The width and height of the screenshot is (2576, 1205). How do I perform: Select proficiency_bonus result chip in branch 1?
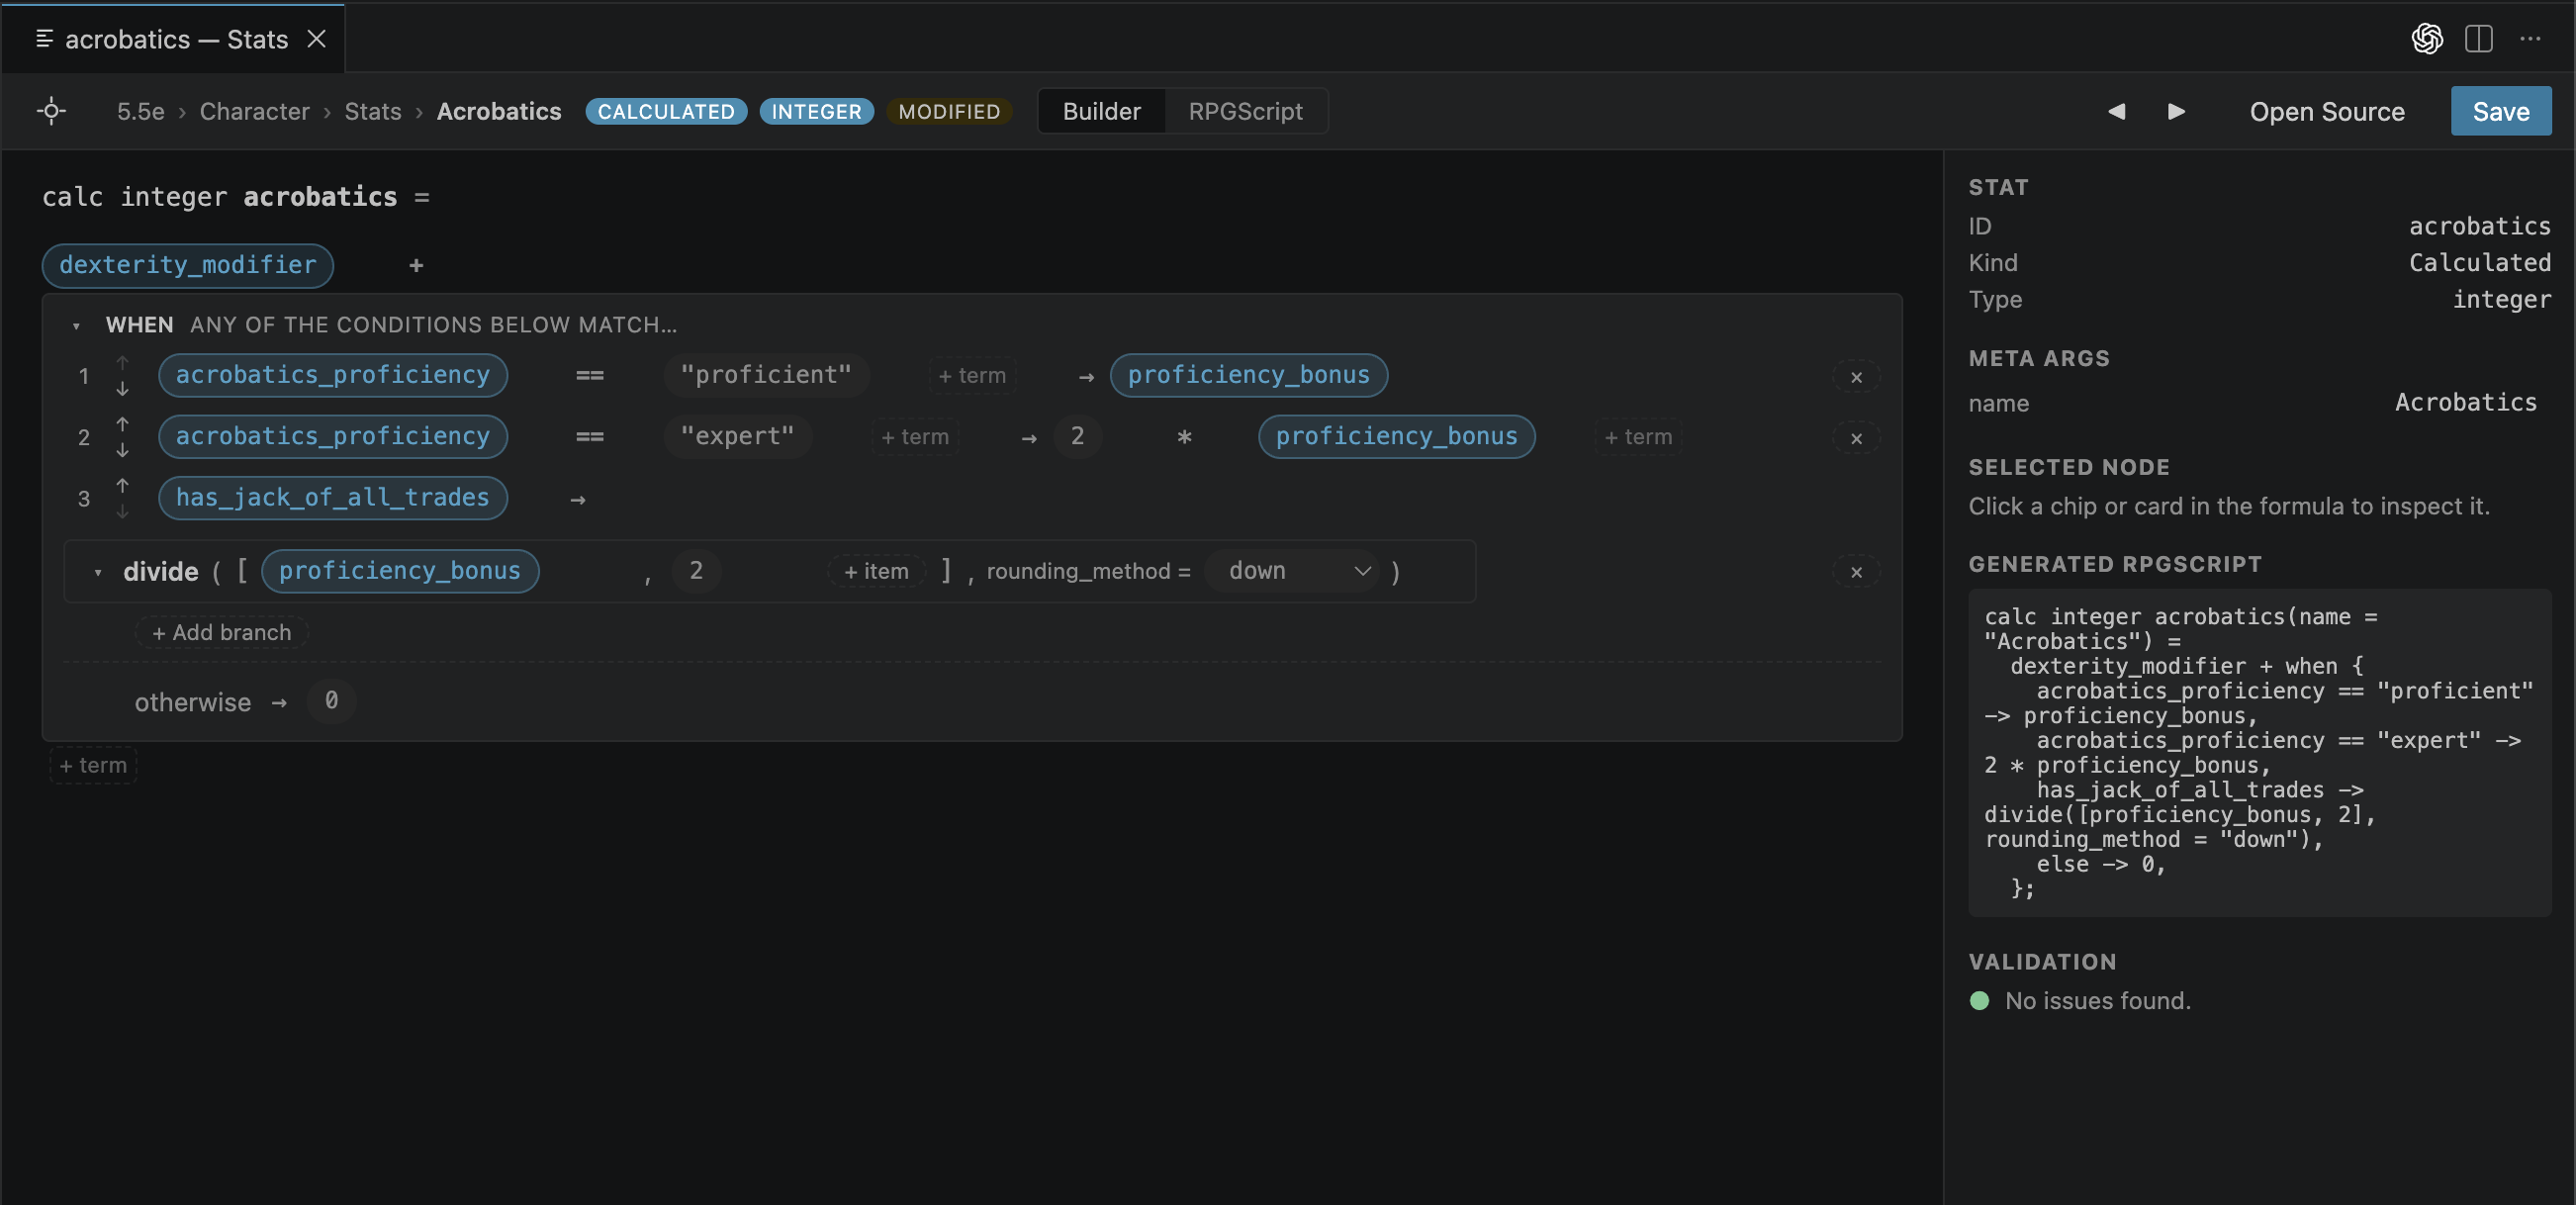pos(1248,375)
